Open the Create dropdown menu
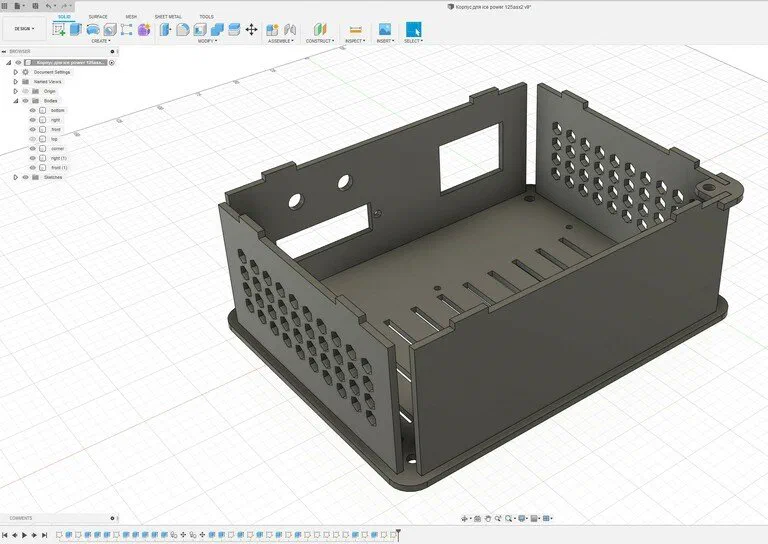This screenshot has height=544, width=768. point(101,41)
